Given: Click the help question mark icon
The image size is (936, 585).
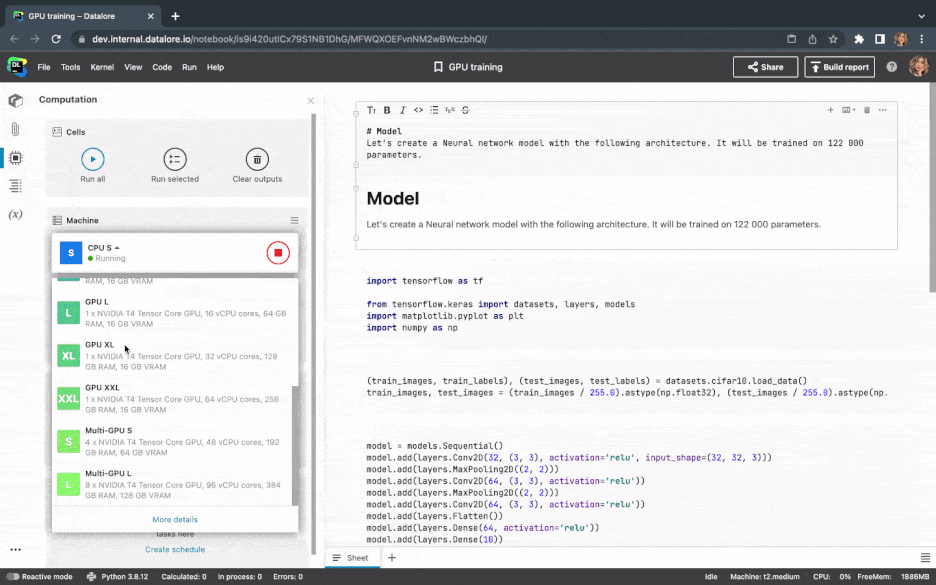Looking at the screenshot, I should 891,67.
